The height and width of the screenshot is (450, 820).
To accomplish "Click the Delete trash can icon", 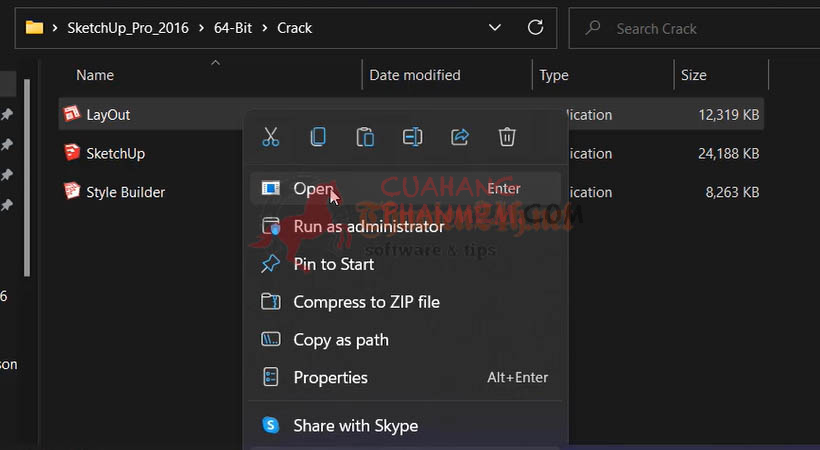I will coord(507,137).
